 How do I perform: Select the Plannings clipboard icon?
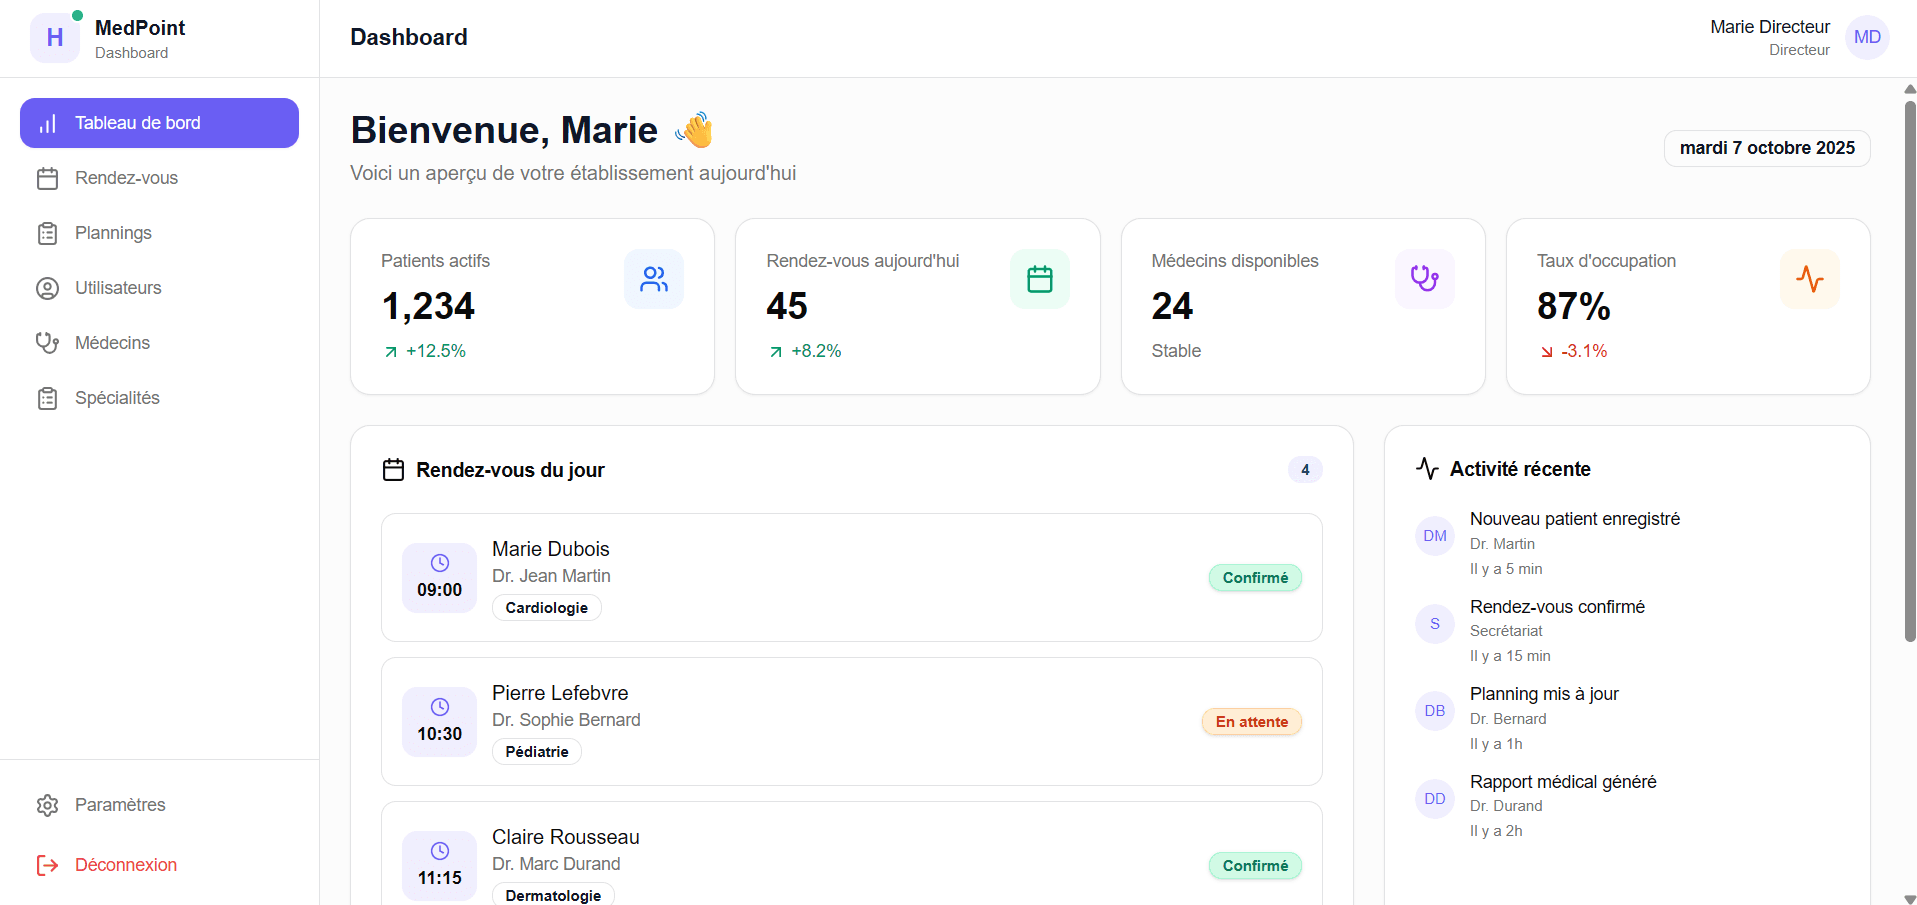pos(48,233)
